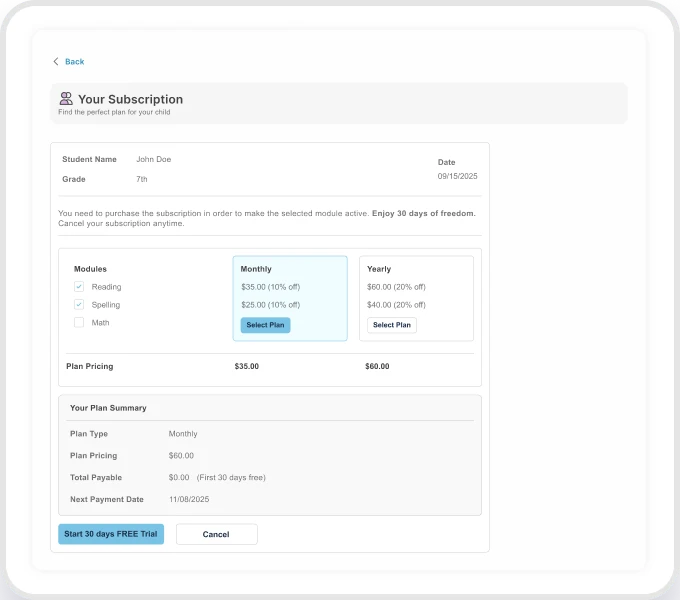
Task: Click the Back link text
Action: click(x=75, y=62)
